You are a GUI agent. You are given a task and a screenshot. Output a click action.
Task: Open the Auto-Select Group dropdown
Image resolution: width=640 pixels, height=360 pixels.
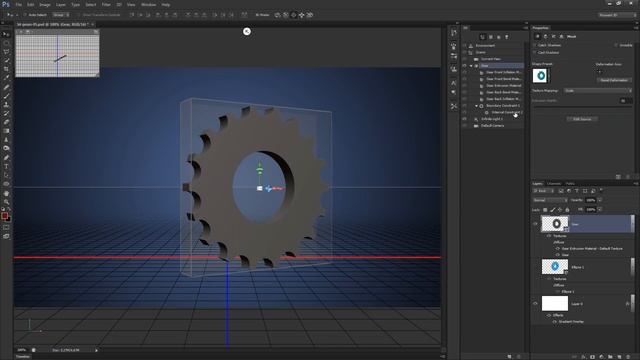pyautogui.click(x=61, y=15)
